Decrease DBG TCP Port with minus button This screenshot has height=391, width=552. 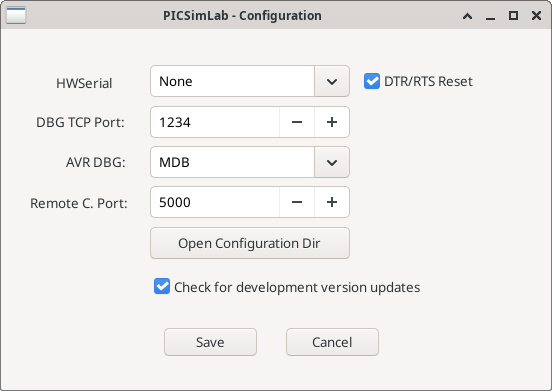pos(297,122)
